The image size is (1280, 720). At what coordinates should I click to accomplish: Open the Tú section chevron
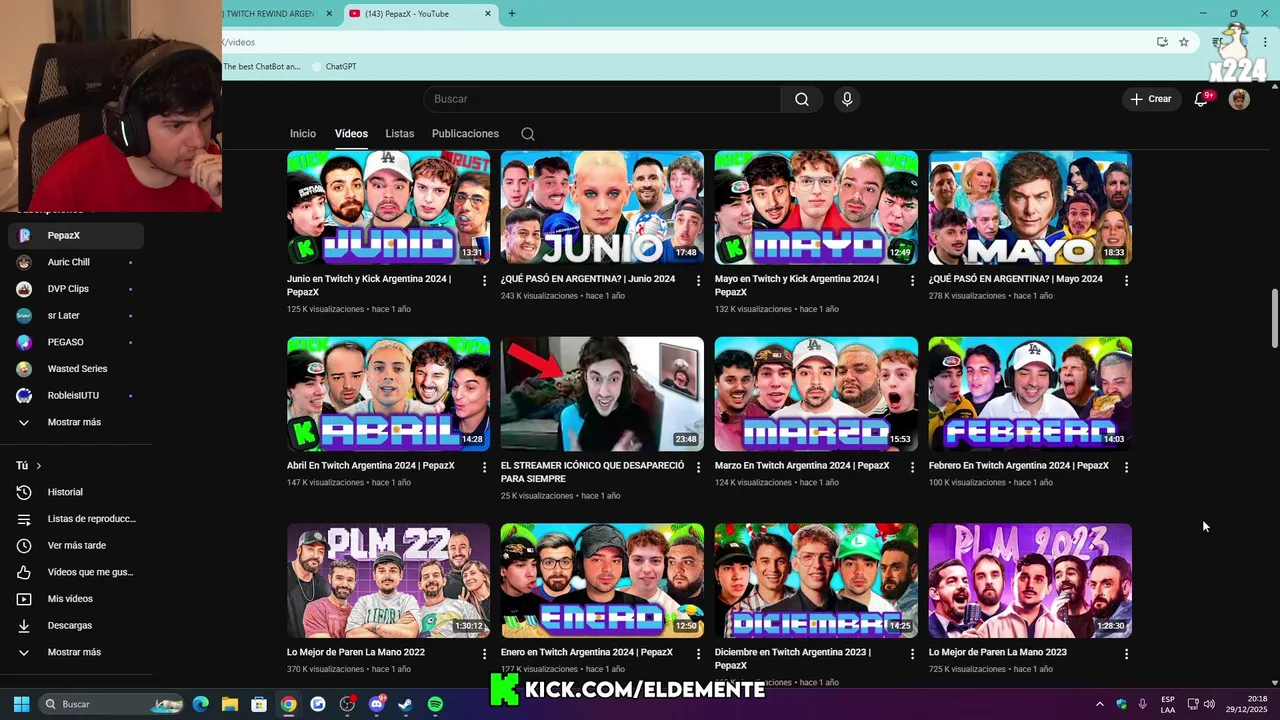pyautogui.click(x=39, y=466)
